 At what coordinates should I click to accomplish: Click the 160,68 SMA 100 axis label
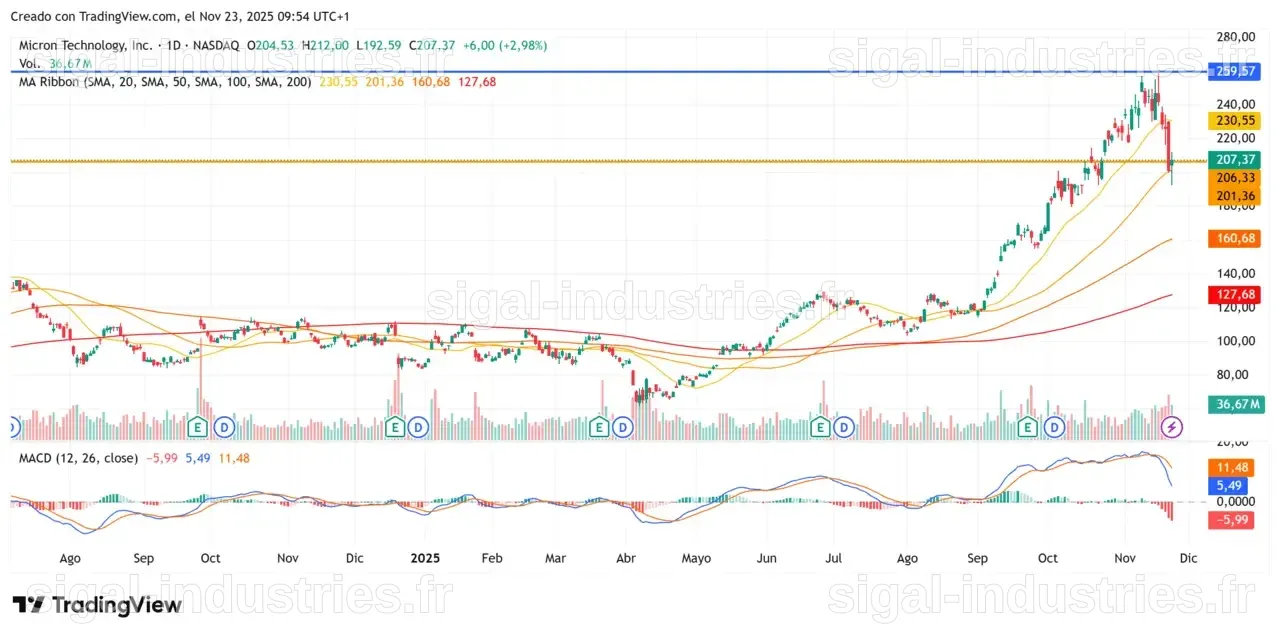pyautogui.click(x=1234, y=238)
